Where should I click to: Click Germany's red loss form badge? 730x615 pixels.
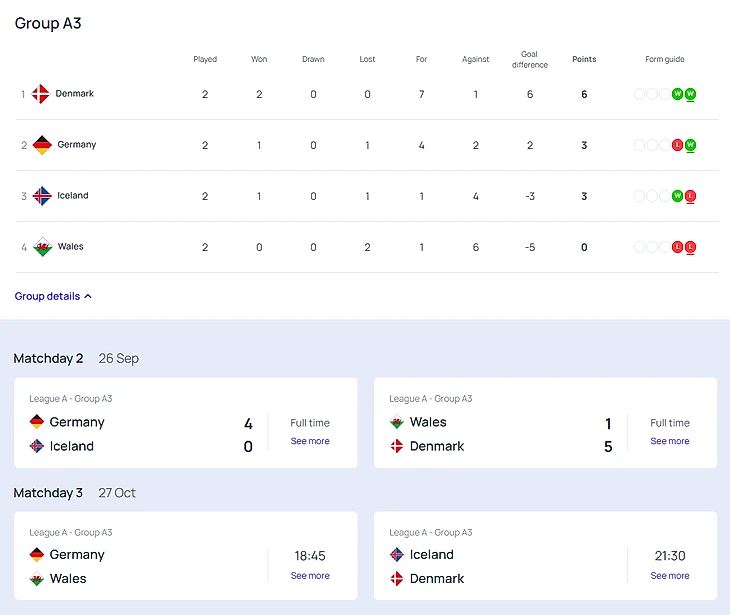pos(677,145)
